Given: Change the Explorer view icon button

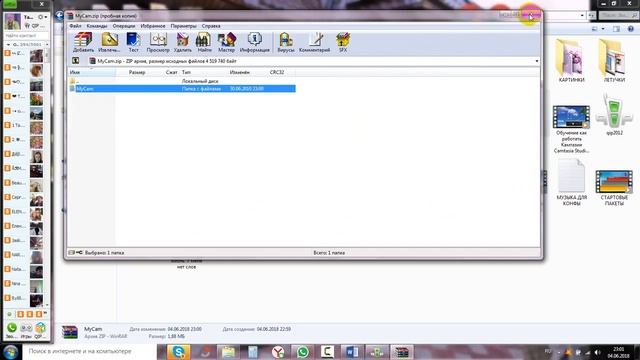Looking at the screenshot, I should click(x=595, y=29).
